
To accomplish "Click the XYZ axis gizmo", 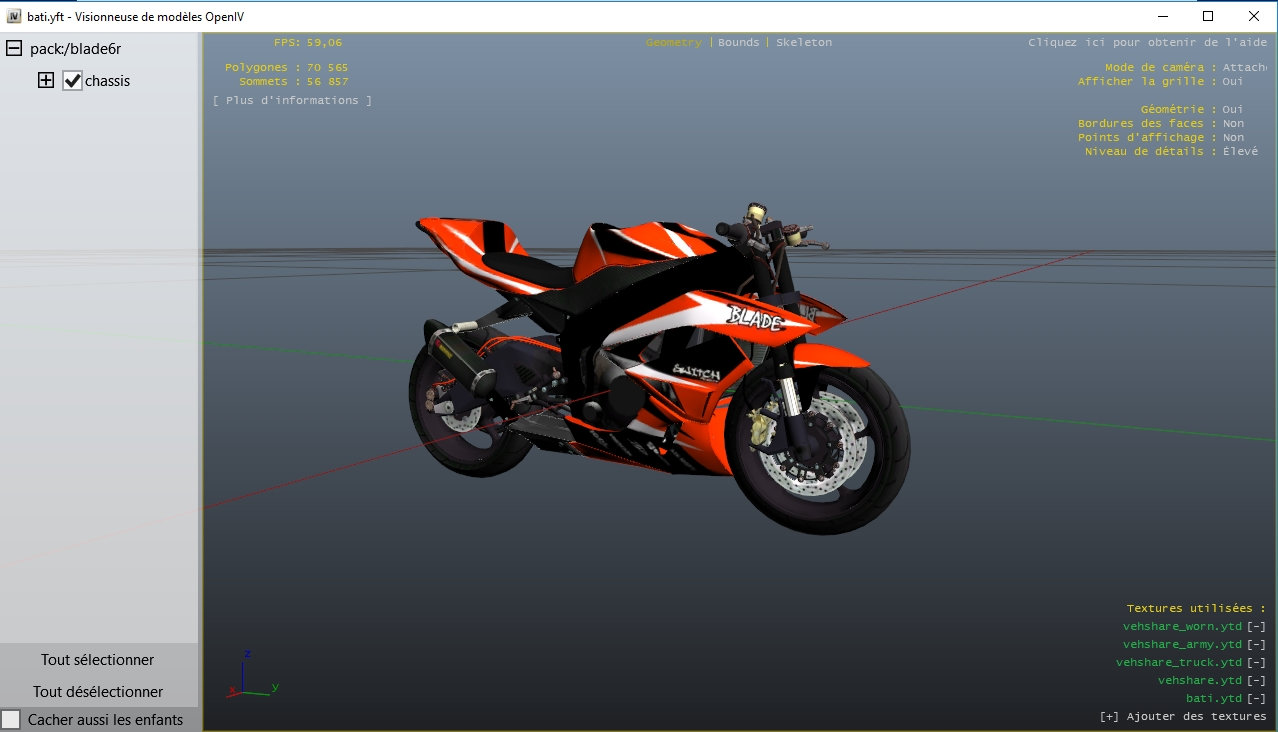I will [x=247, y=675].
